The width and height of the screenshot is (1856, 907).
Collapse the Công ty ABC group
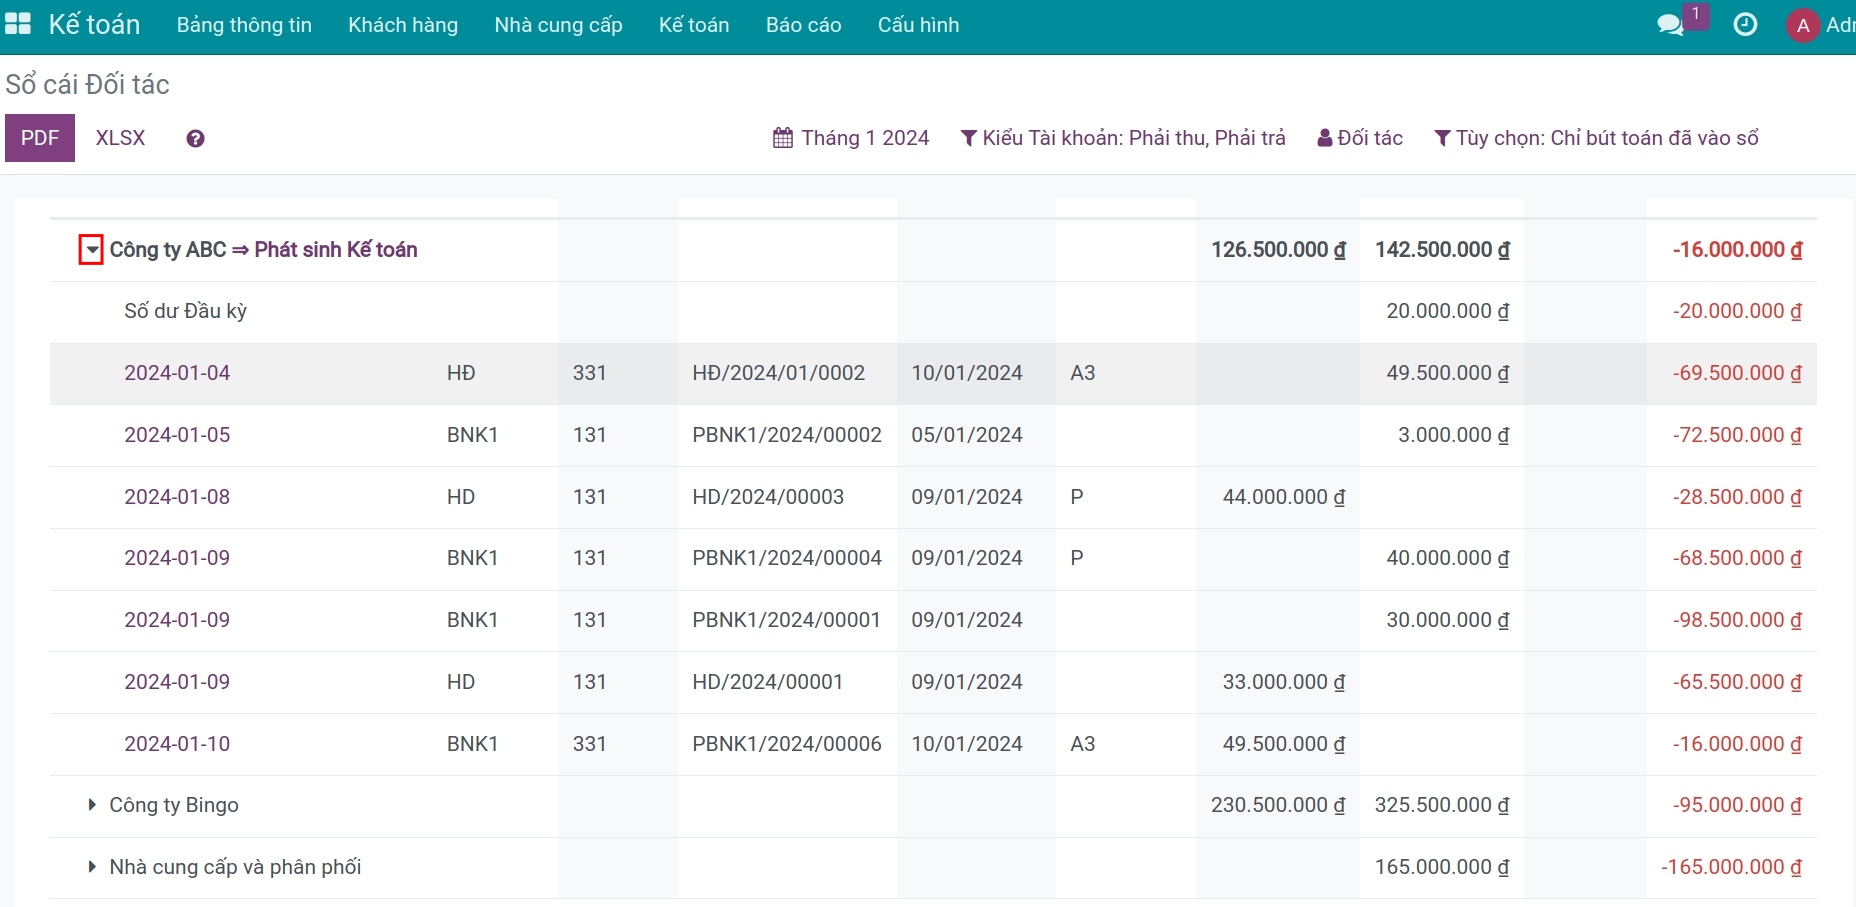[91, 250]
